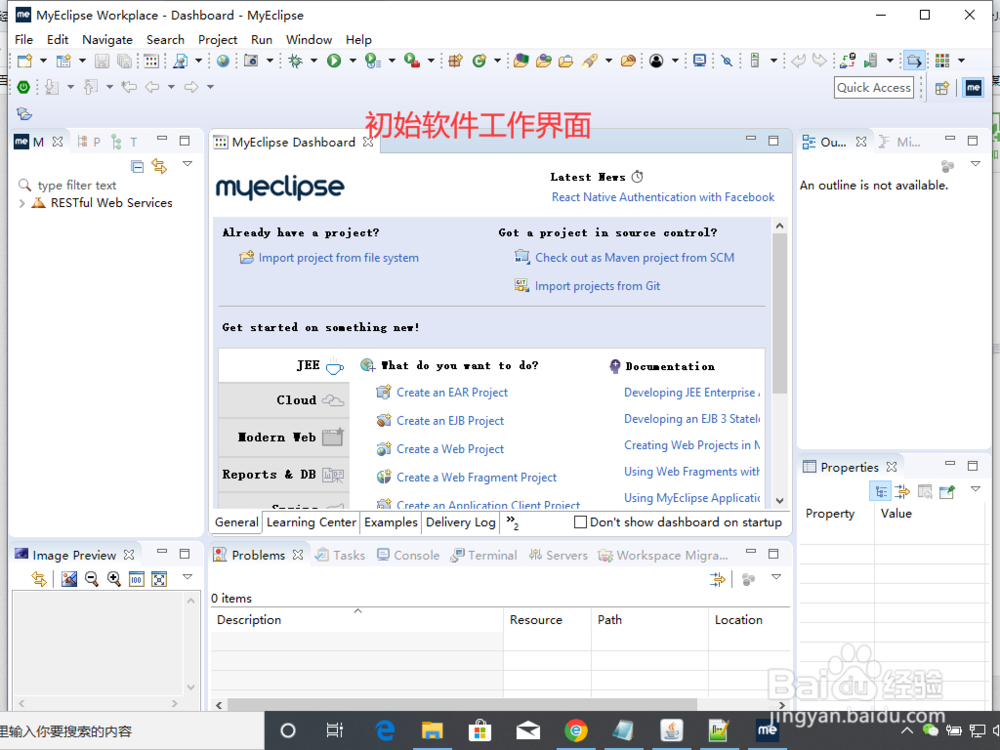Click the Last Edit Location arrow icon
This screenshot has width=1000, height=750.
coord(129,87)
